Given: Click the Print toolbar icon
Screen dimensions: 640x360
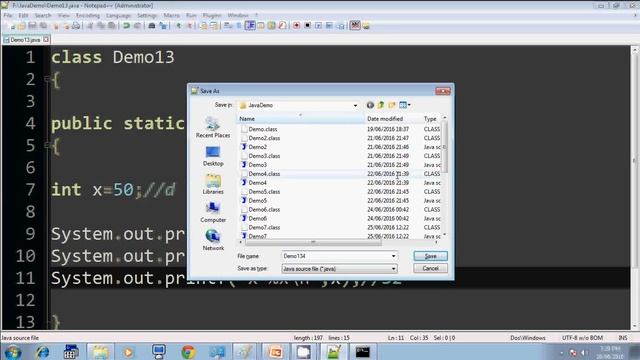Looking at the screenshot, I should coord(76,26).
